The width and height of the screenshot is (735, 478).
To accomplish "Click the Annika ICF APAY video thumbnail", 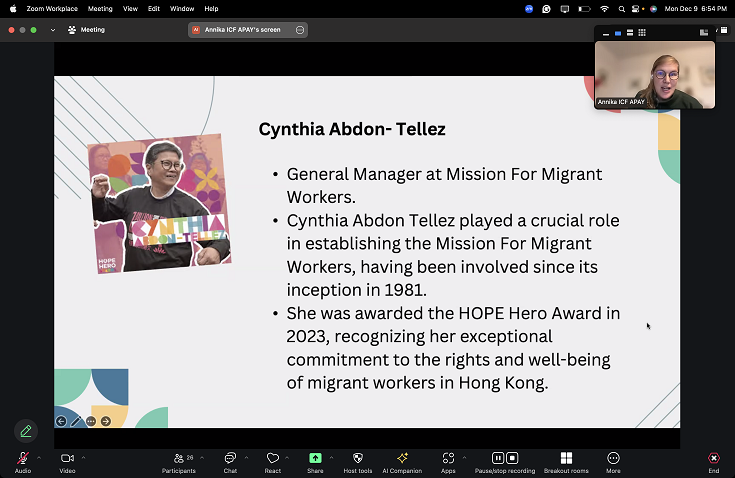I will click(x=655, y=75).
